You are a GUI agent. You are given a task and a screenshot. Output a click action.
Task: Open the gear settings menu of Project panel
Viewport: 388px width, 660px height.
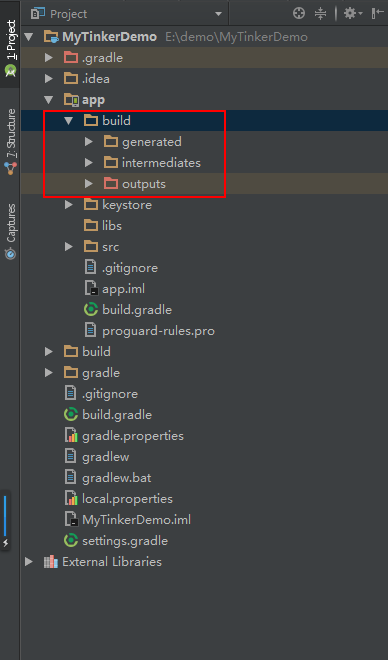[x=353, y=13]
